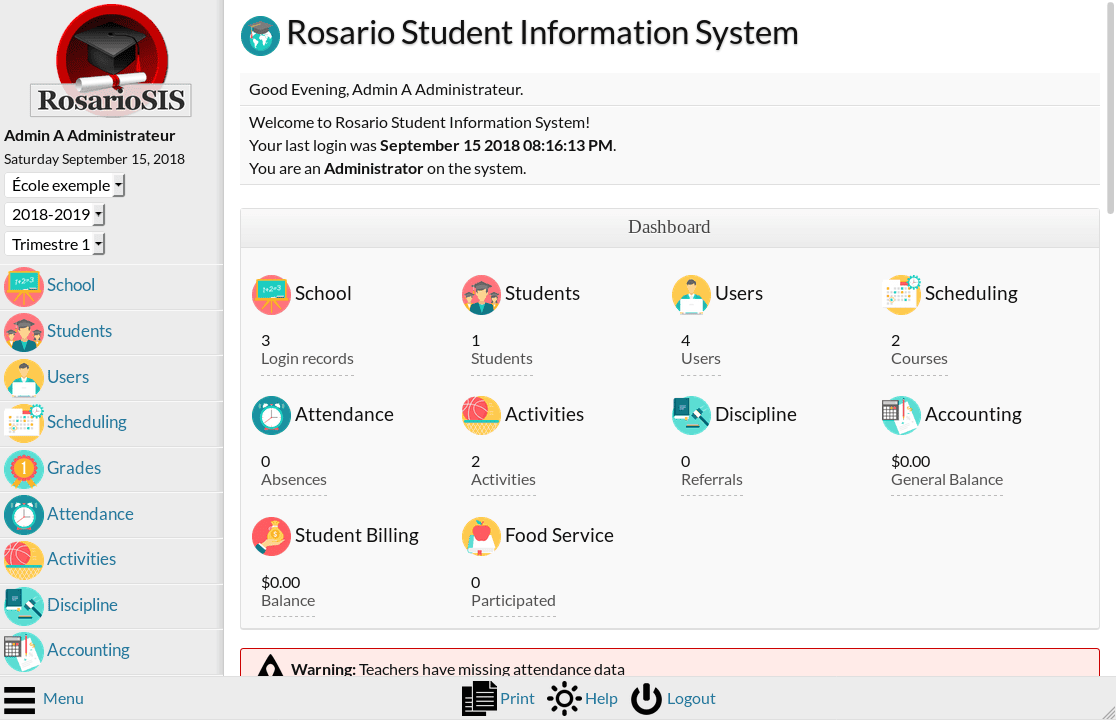Click the dashboard Discipline gavel icon
1117x720 pixels.
[x=691, y=415]
